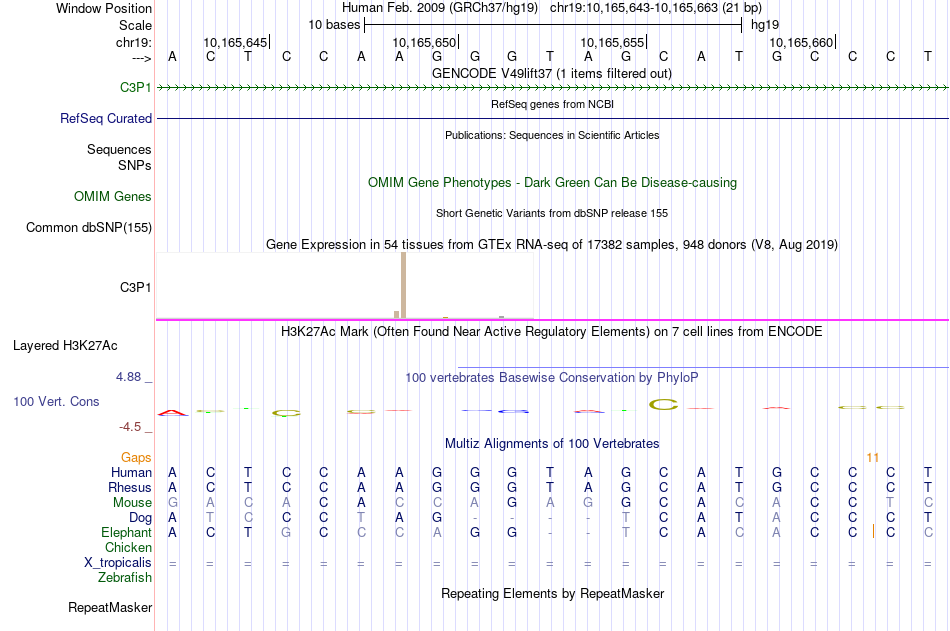Click the 4.88 upper conservation value

point(128,377)
